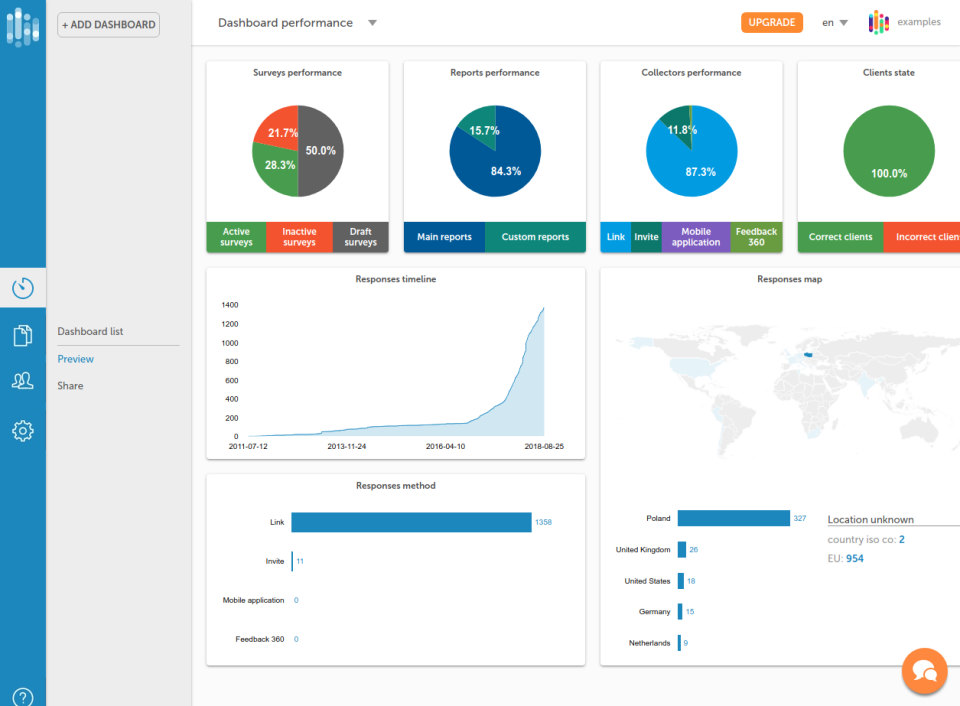960x706 pixels.
Task: Toggle the Invite collectors legend item
Action: [x=647, y=237]
